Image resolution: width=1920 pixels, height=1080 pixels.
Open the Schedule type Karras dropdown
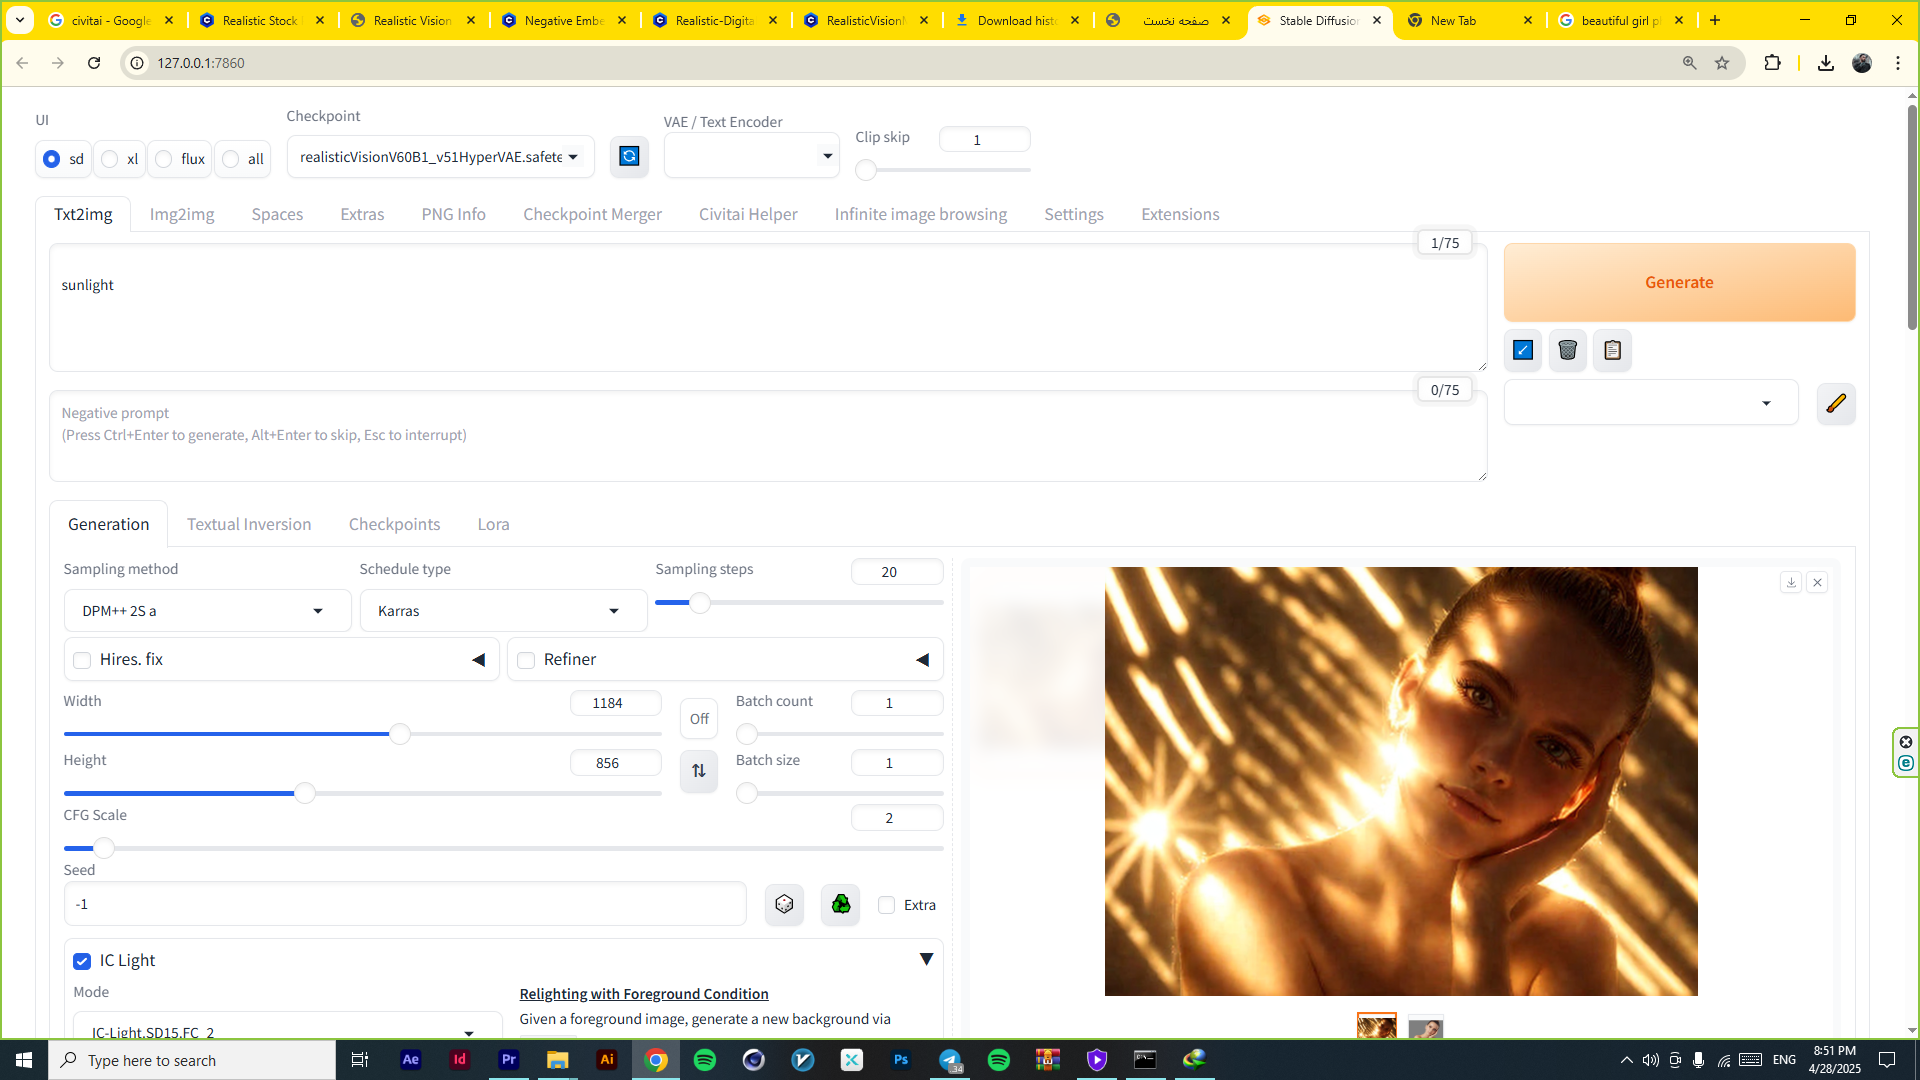pos(502,610)
